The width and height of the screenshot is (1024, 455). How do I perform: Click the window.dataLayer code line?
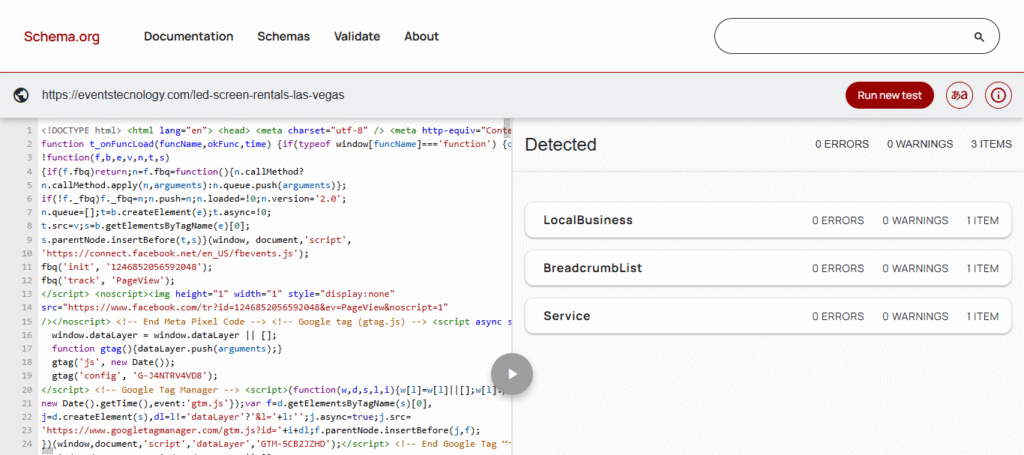164,336
